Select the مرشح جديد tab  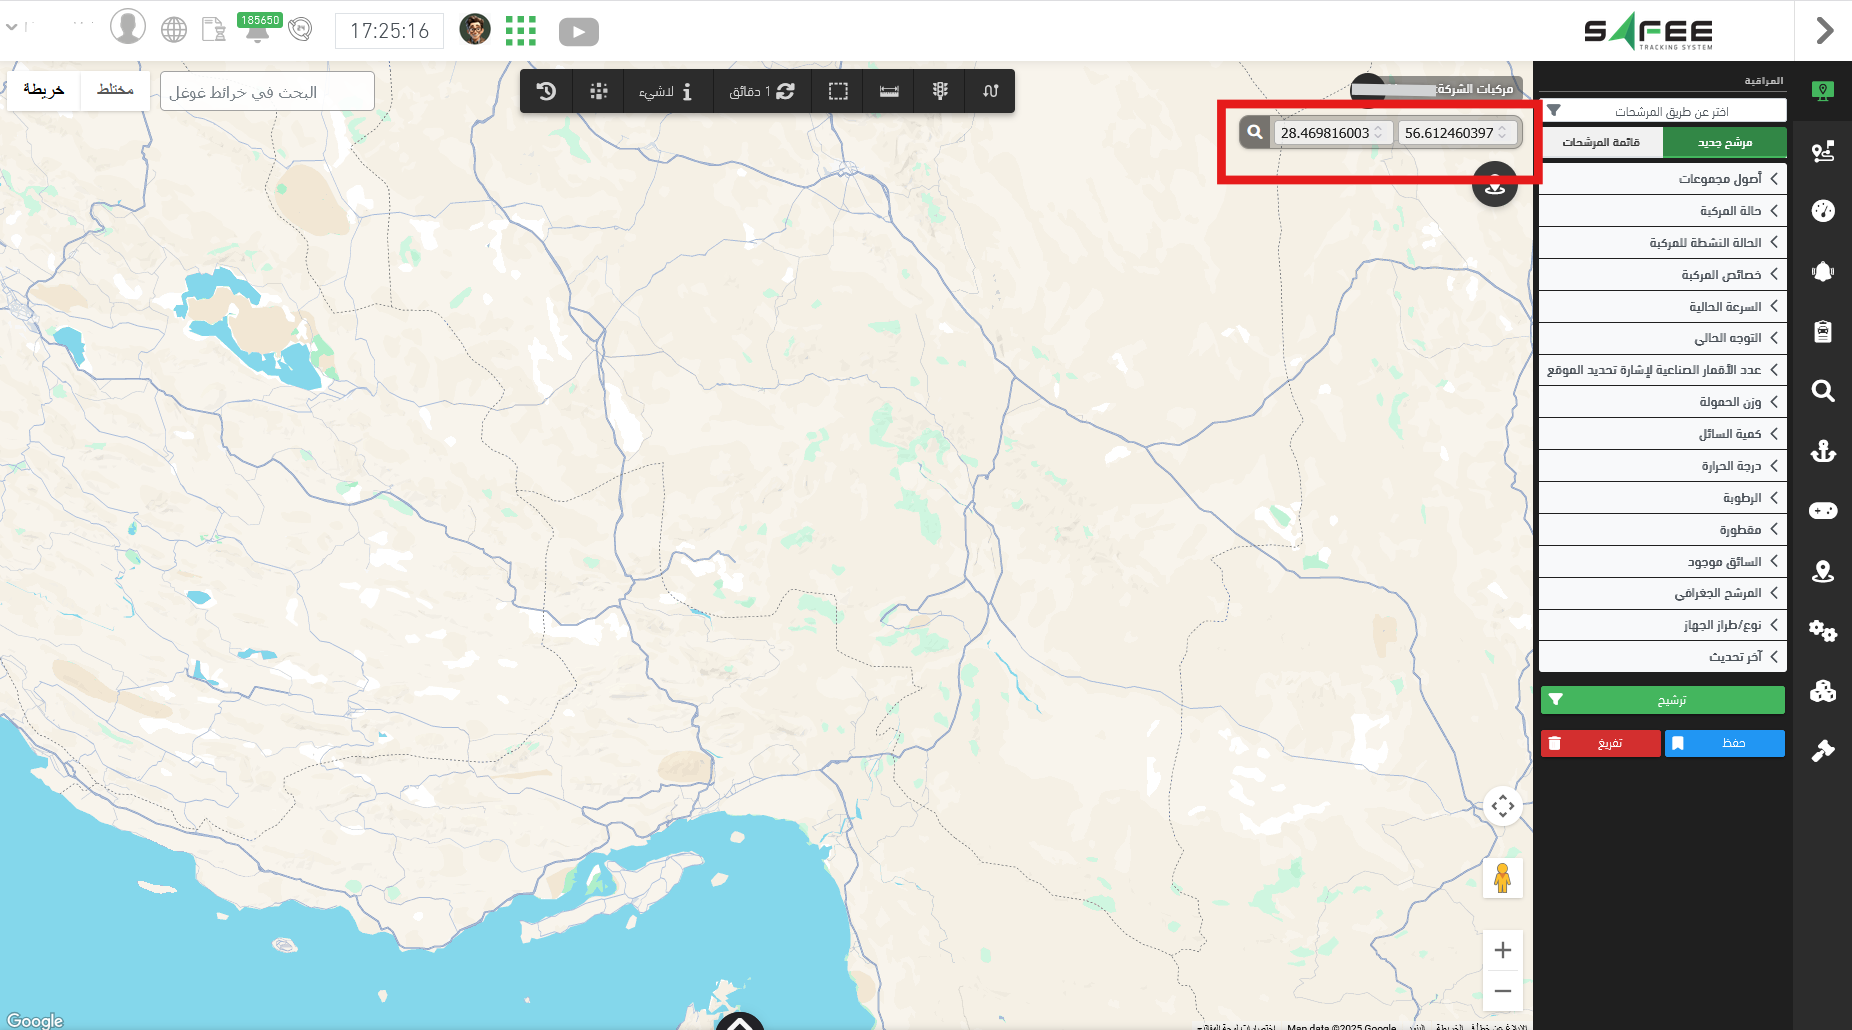(1724, 142)
